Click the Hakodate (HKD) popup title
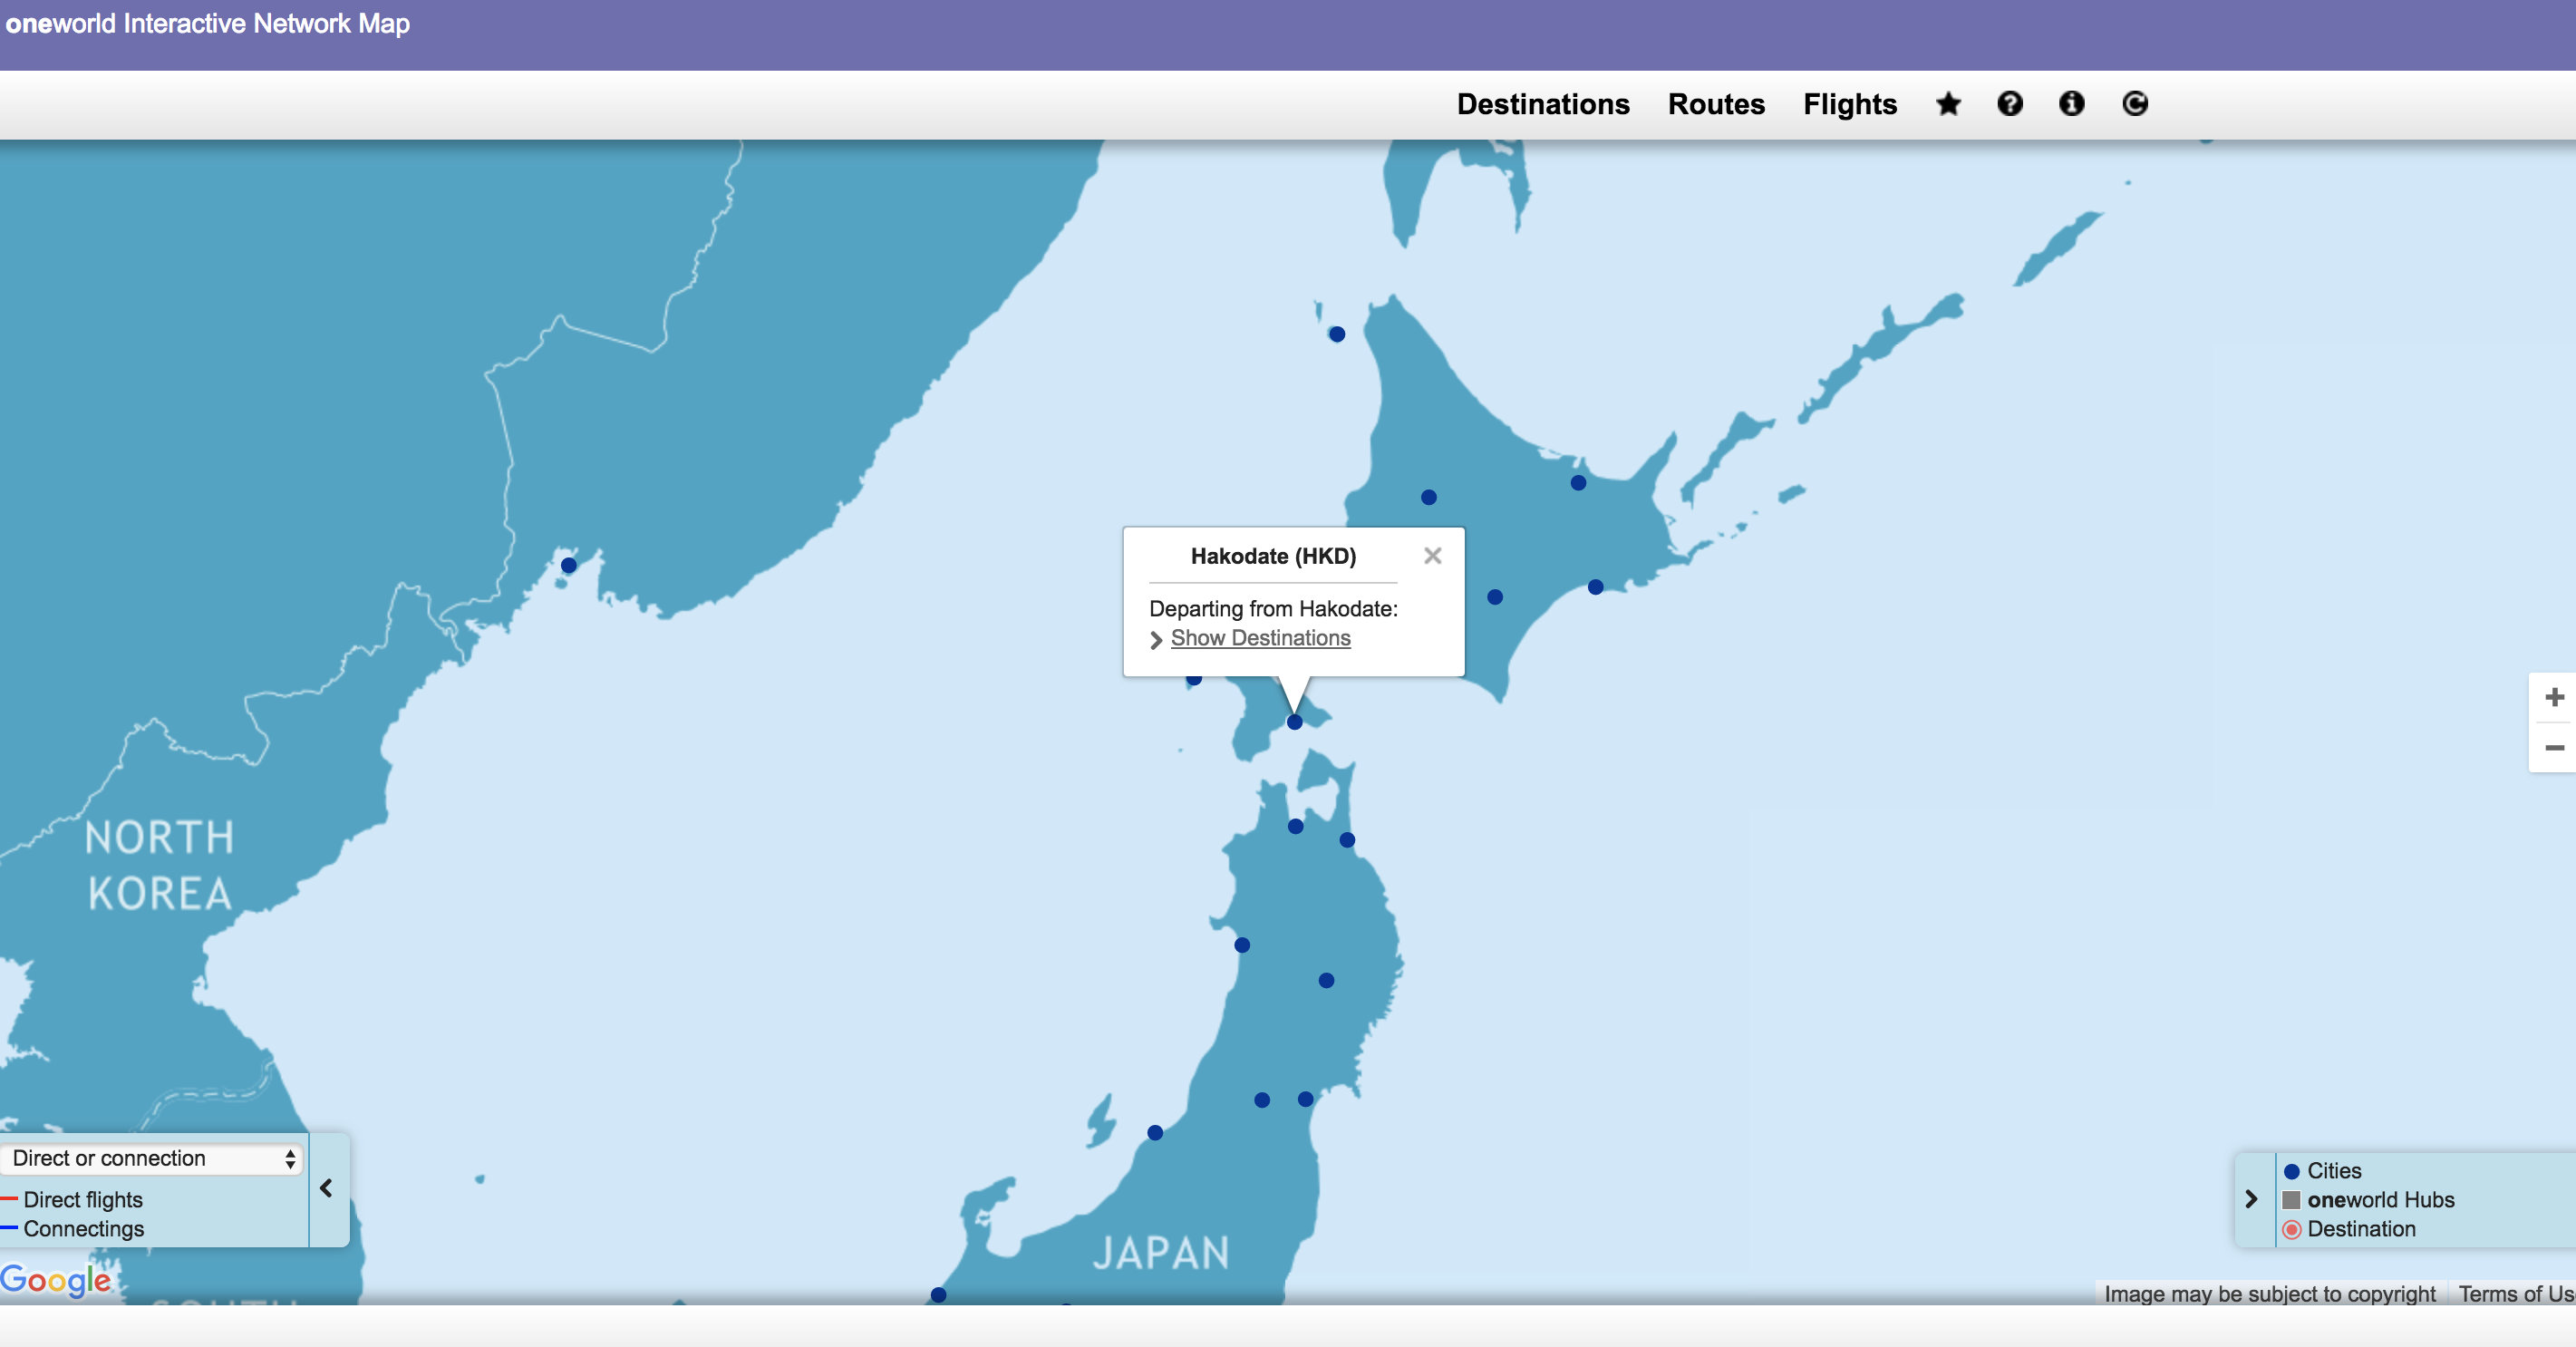This screenshot has width=2576, height=1347. 1273,556
